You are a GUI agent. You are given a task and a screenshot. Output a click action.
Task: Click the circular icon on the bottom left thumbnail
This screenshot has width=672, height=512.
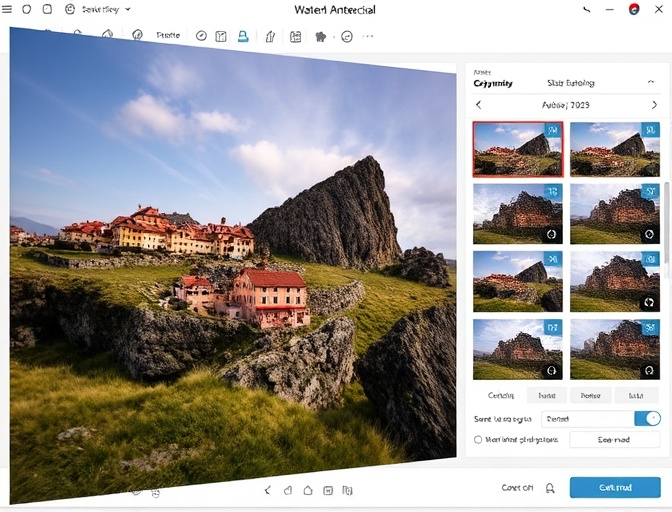click(x=552, y=370)
